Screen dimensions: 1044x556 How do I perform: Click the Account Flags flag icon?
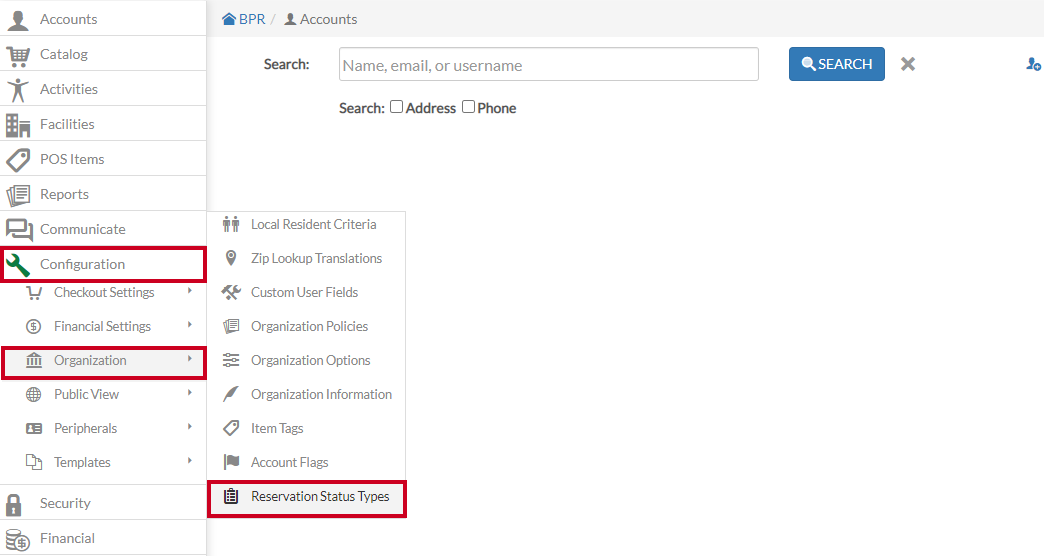point(231,461)
